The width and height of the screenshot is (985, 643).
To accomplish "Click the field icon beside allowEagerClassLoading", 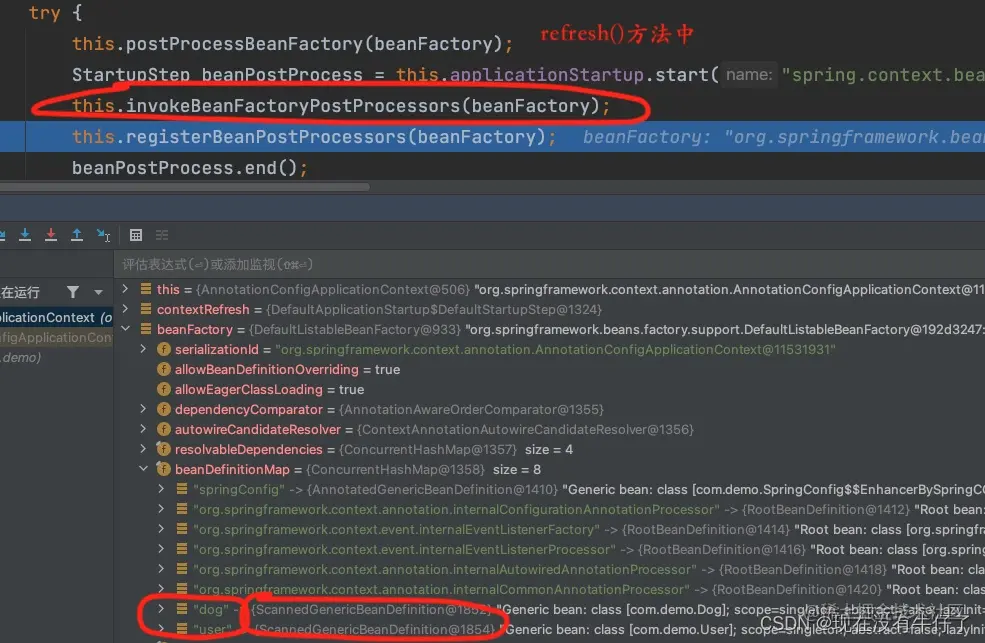I will pos(164,389).
